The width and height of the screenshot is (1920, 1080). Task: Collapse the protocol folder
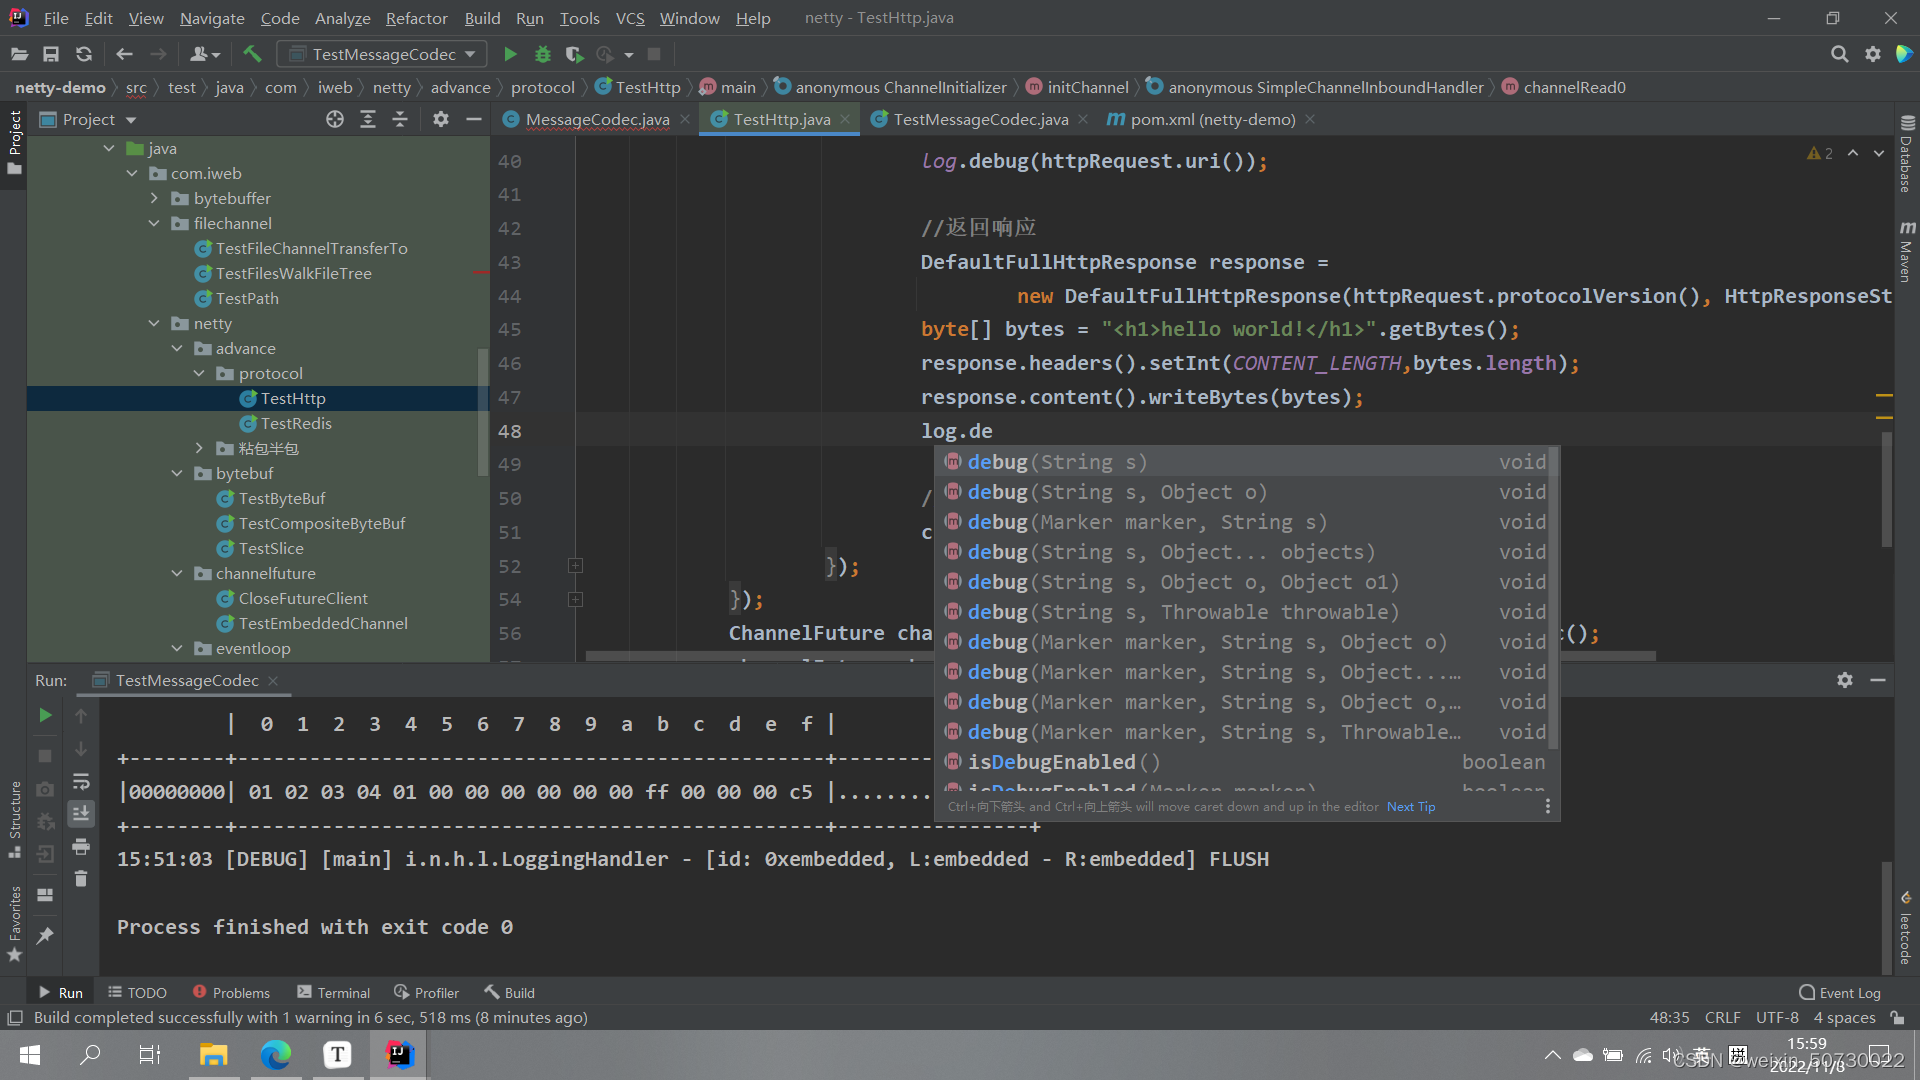[199, 373]
